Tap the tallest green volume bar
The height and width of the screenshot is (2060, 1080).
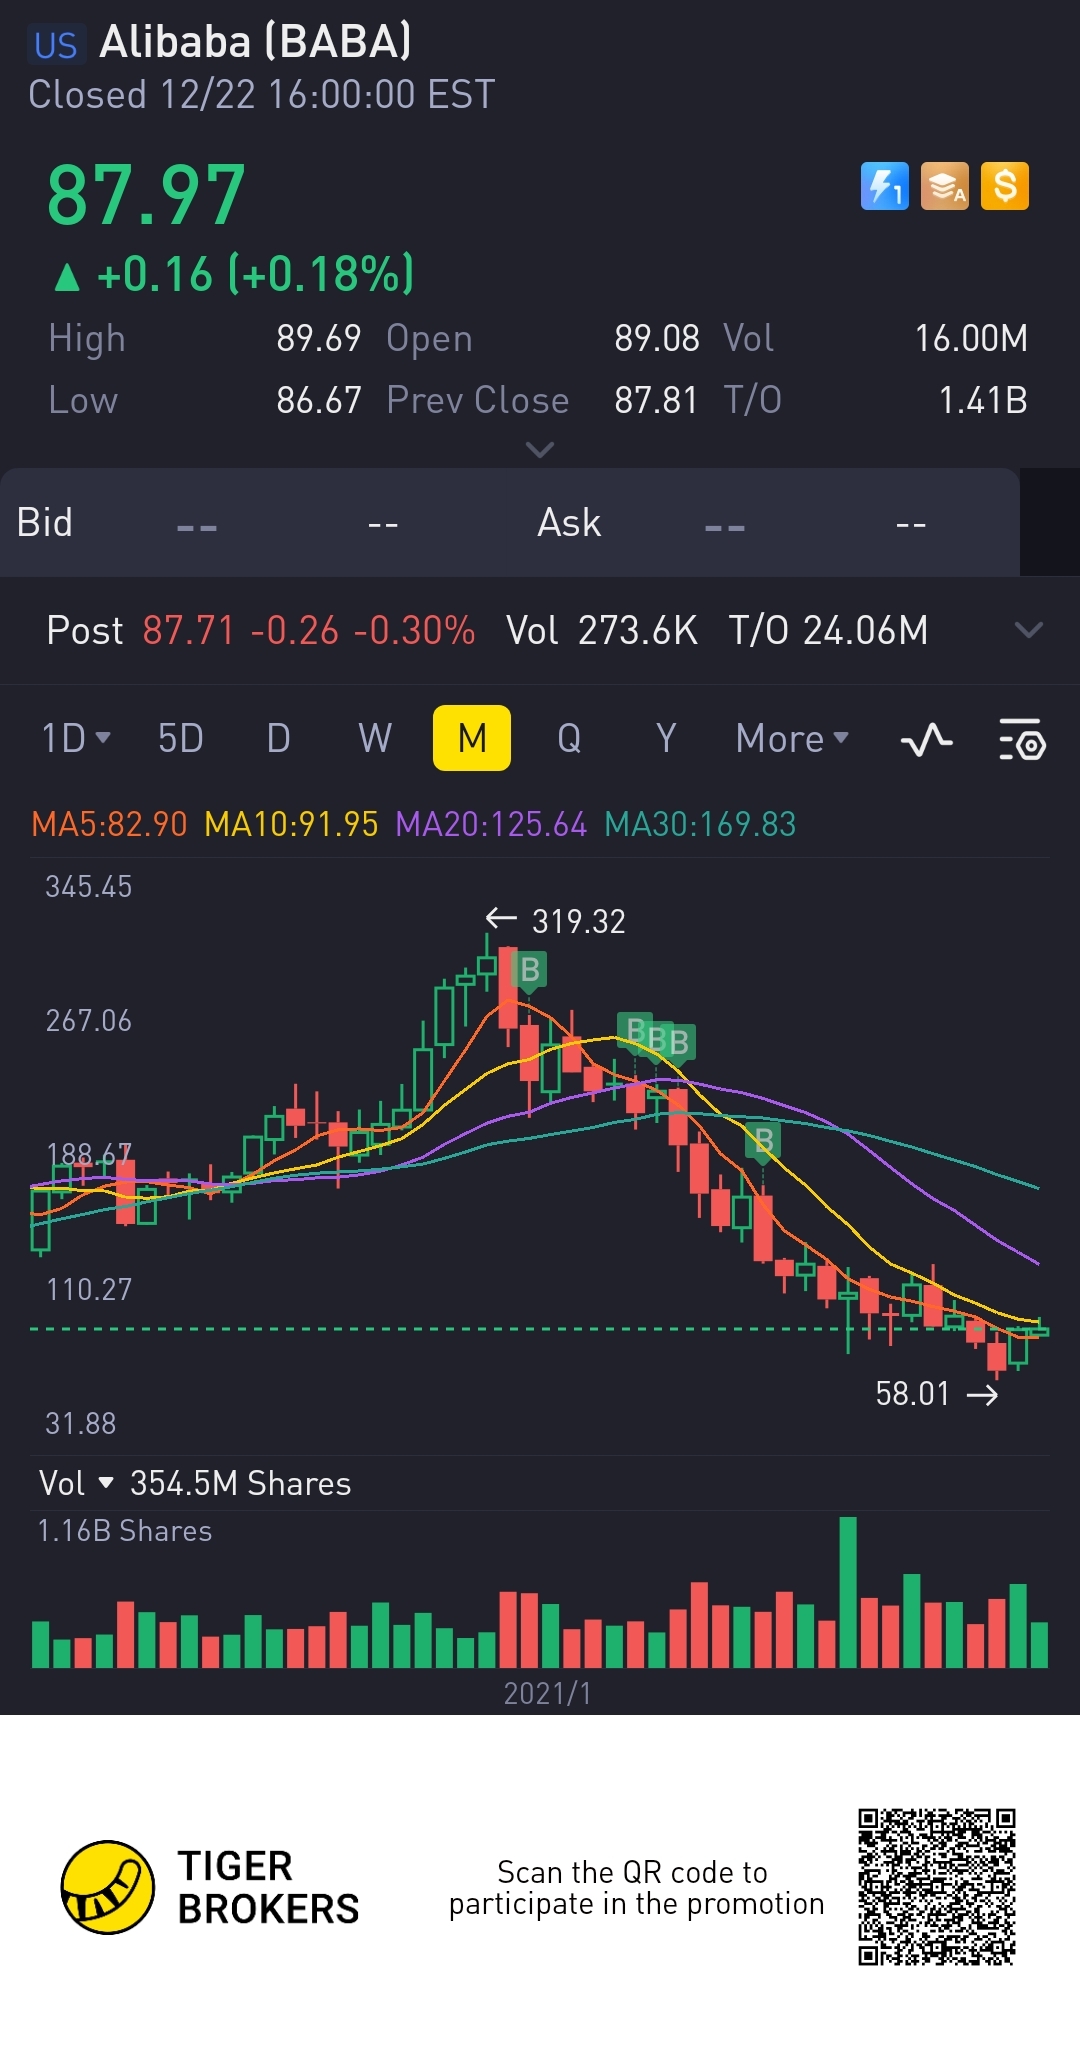pyautogui.click(x=848, y=1592)
